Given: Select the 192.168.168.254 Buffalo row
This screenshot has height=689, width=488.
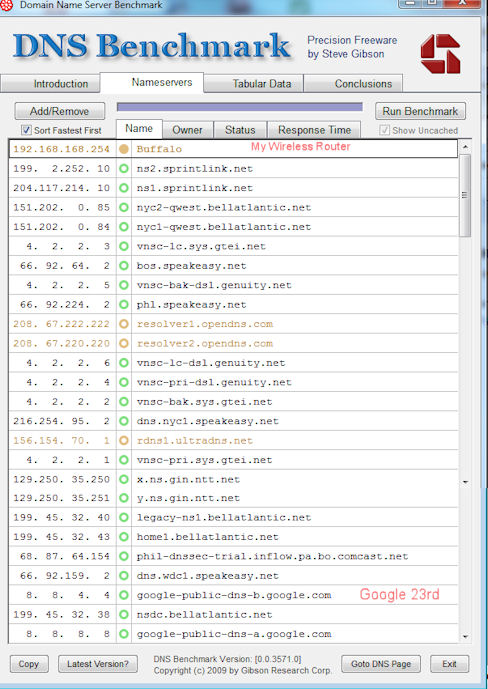Looking at the screenshot, I should (233, 149).
